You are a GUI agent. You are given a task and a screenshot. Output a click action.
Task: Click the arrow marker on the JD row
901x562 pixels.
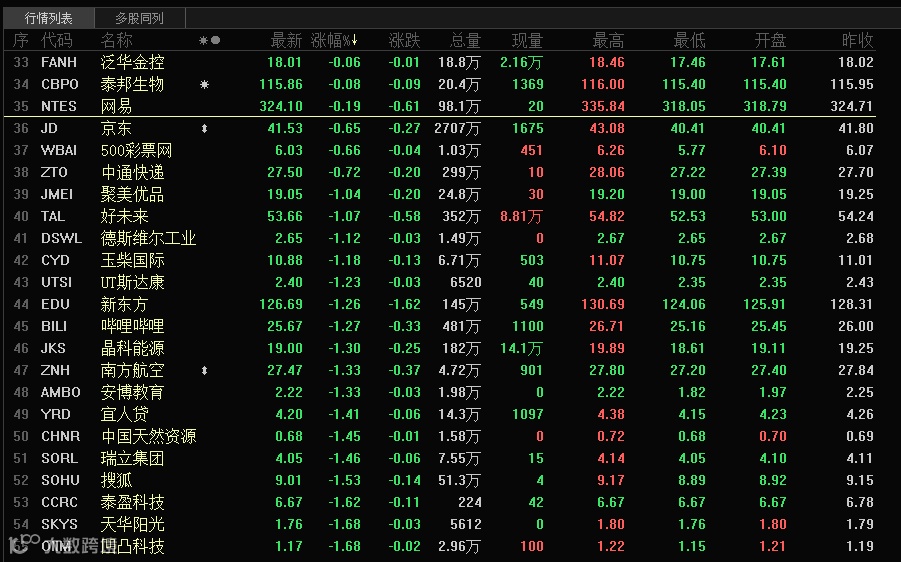[204, 129]
